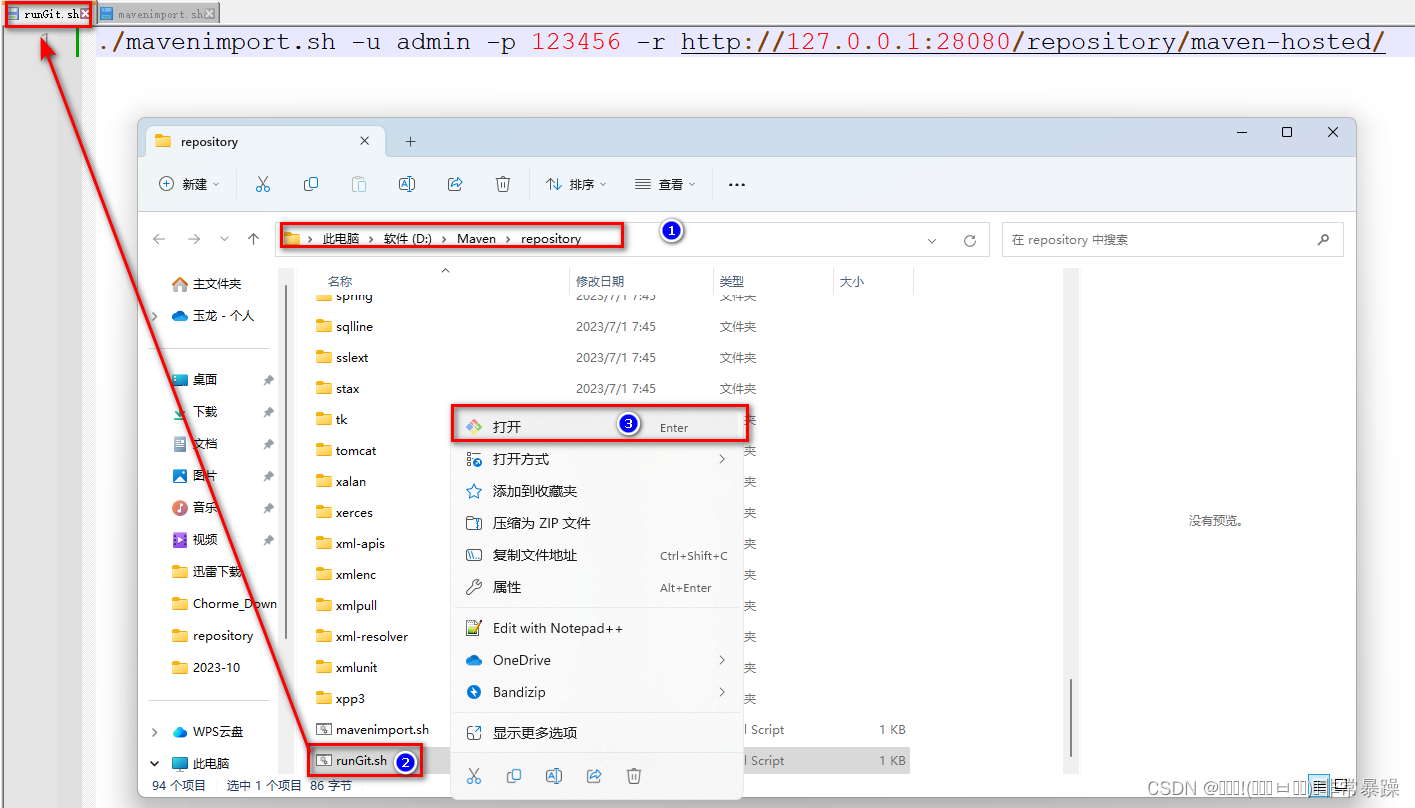Image resolution: width=1415 pixels, height=808 pixels.
Task: Expand the 玉龙 - 个人 OneDrive node
Action: point(155,316)
